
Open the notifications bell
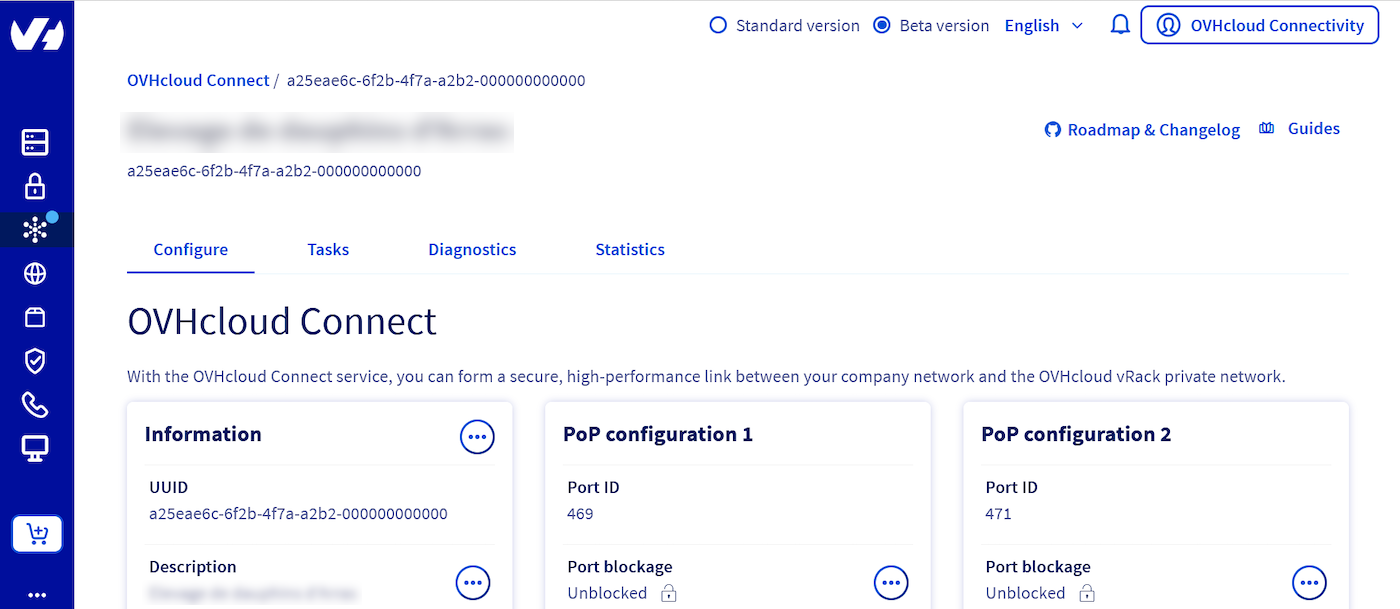pos(1120,25)
